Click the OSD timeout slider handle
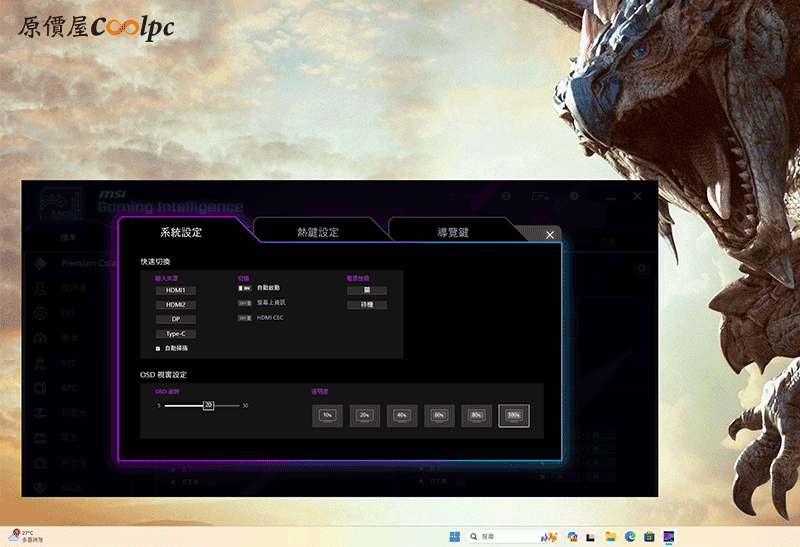This screenshot has width=800, height=547. [x=208, y=405]
